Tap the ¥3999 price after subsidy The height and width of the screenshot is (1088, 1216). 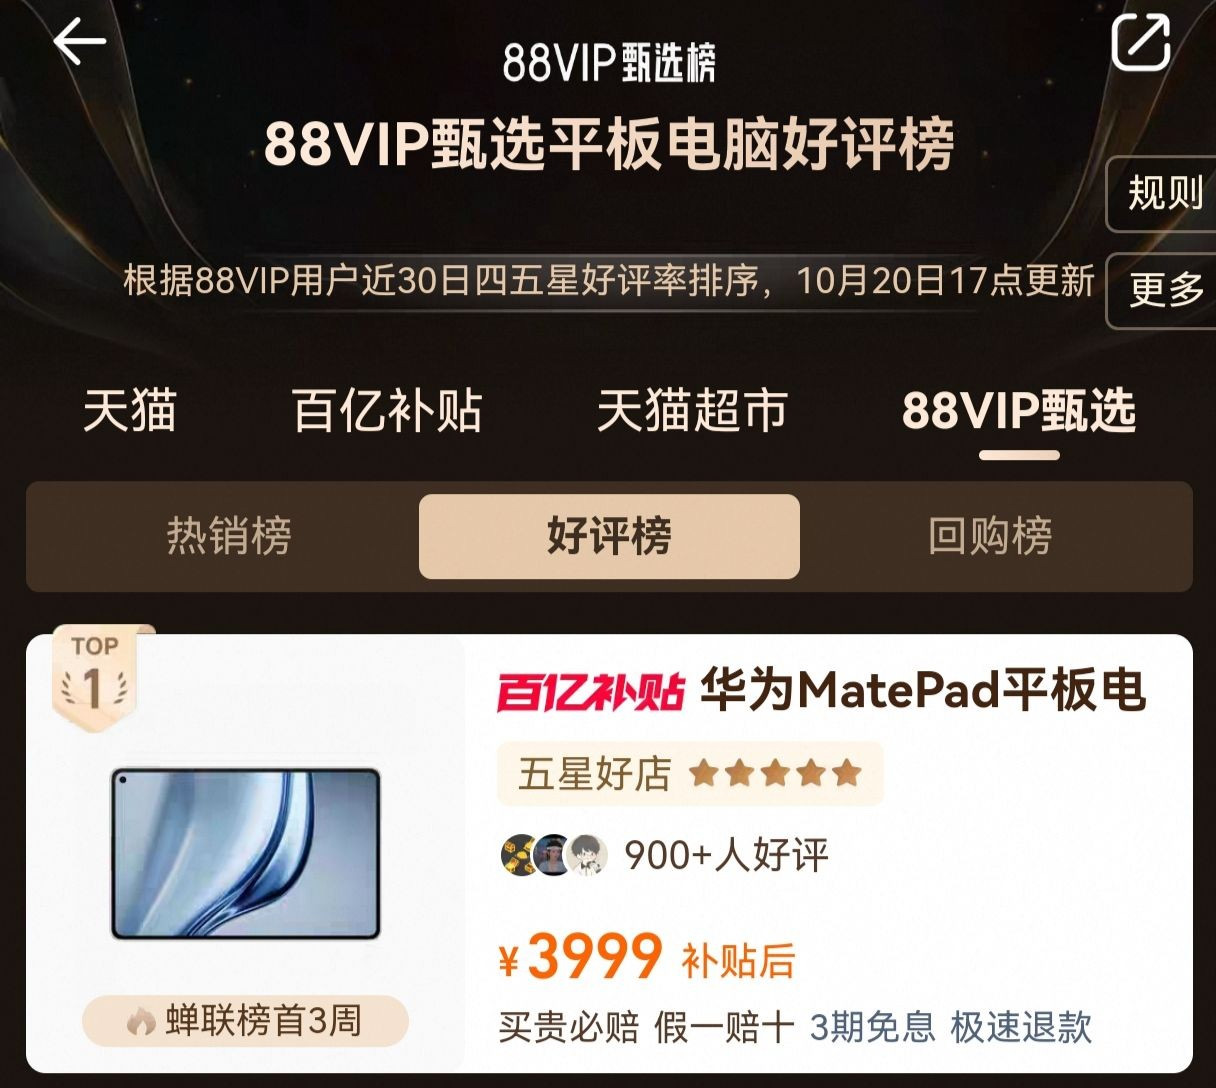click(580, 957)
